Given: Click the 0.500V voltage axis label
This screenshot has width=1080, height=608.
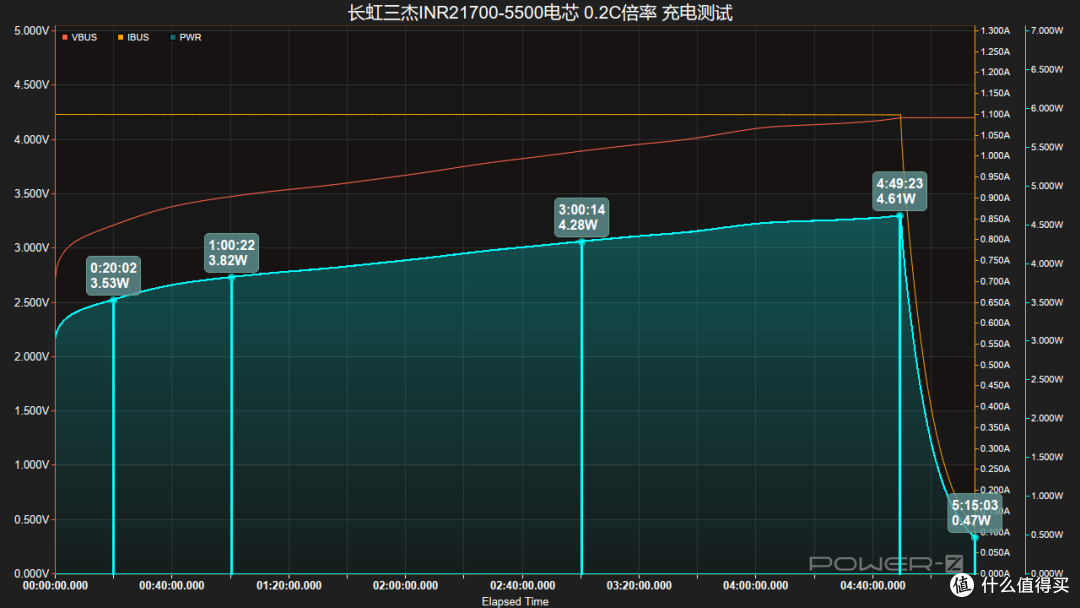Looking at the screenshot, I should tap(32, 519).
